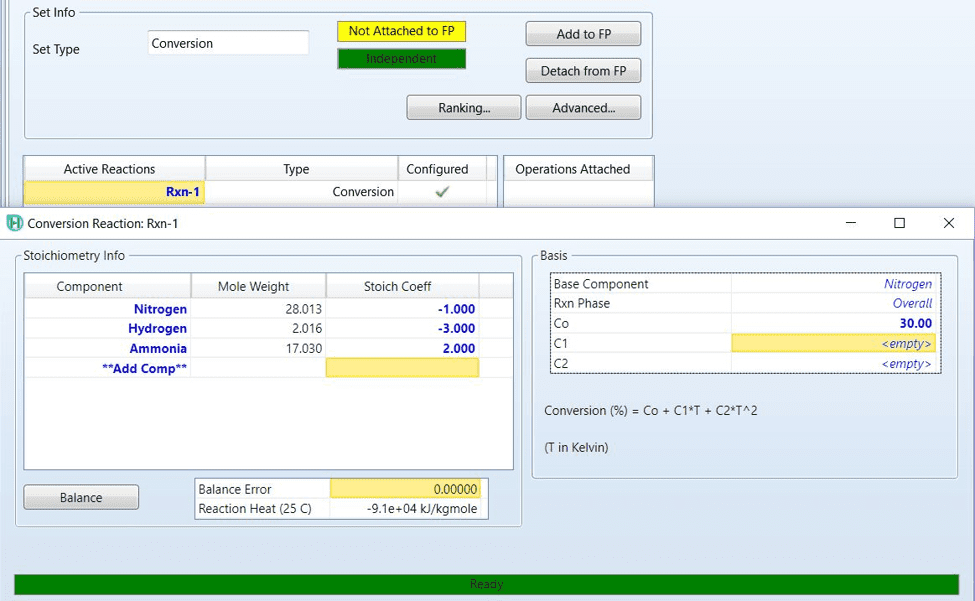The height and width of the screenshot is (601, 975).
Task: Click the Add to FP button
Action: click(x=583, y=34)
